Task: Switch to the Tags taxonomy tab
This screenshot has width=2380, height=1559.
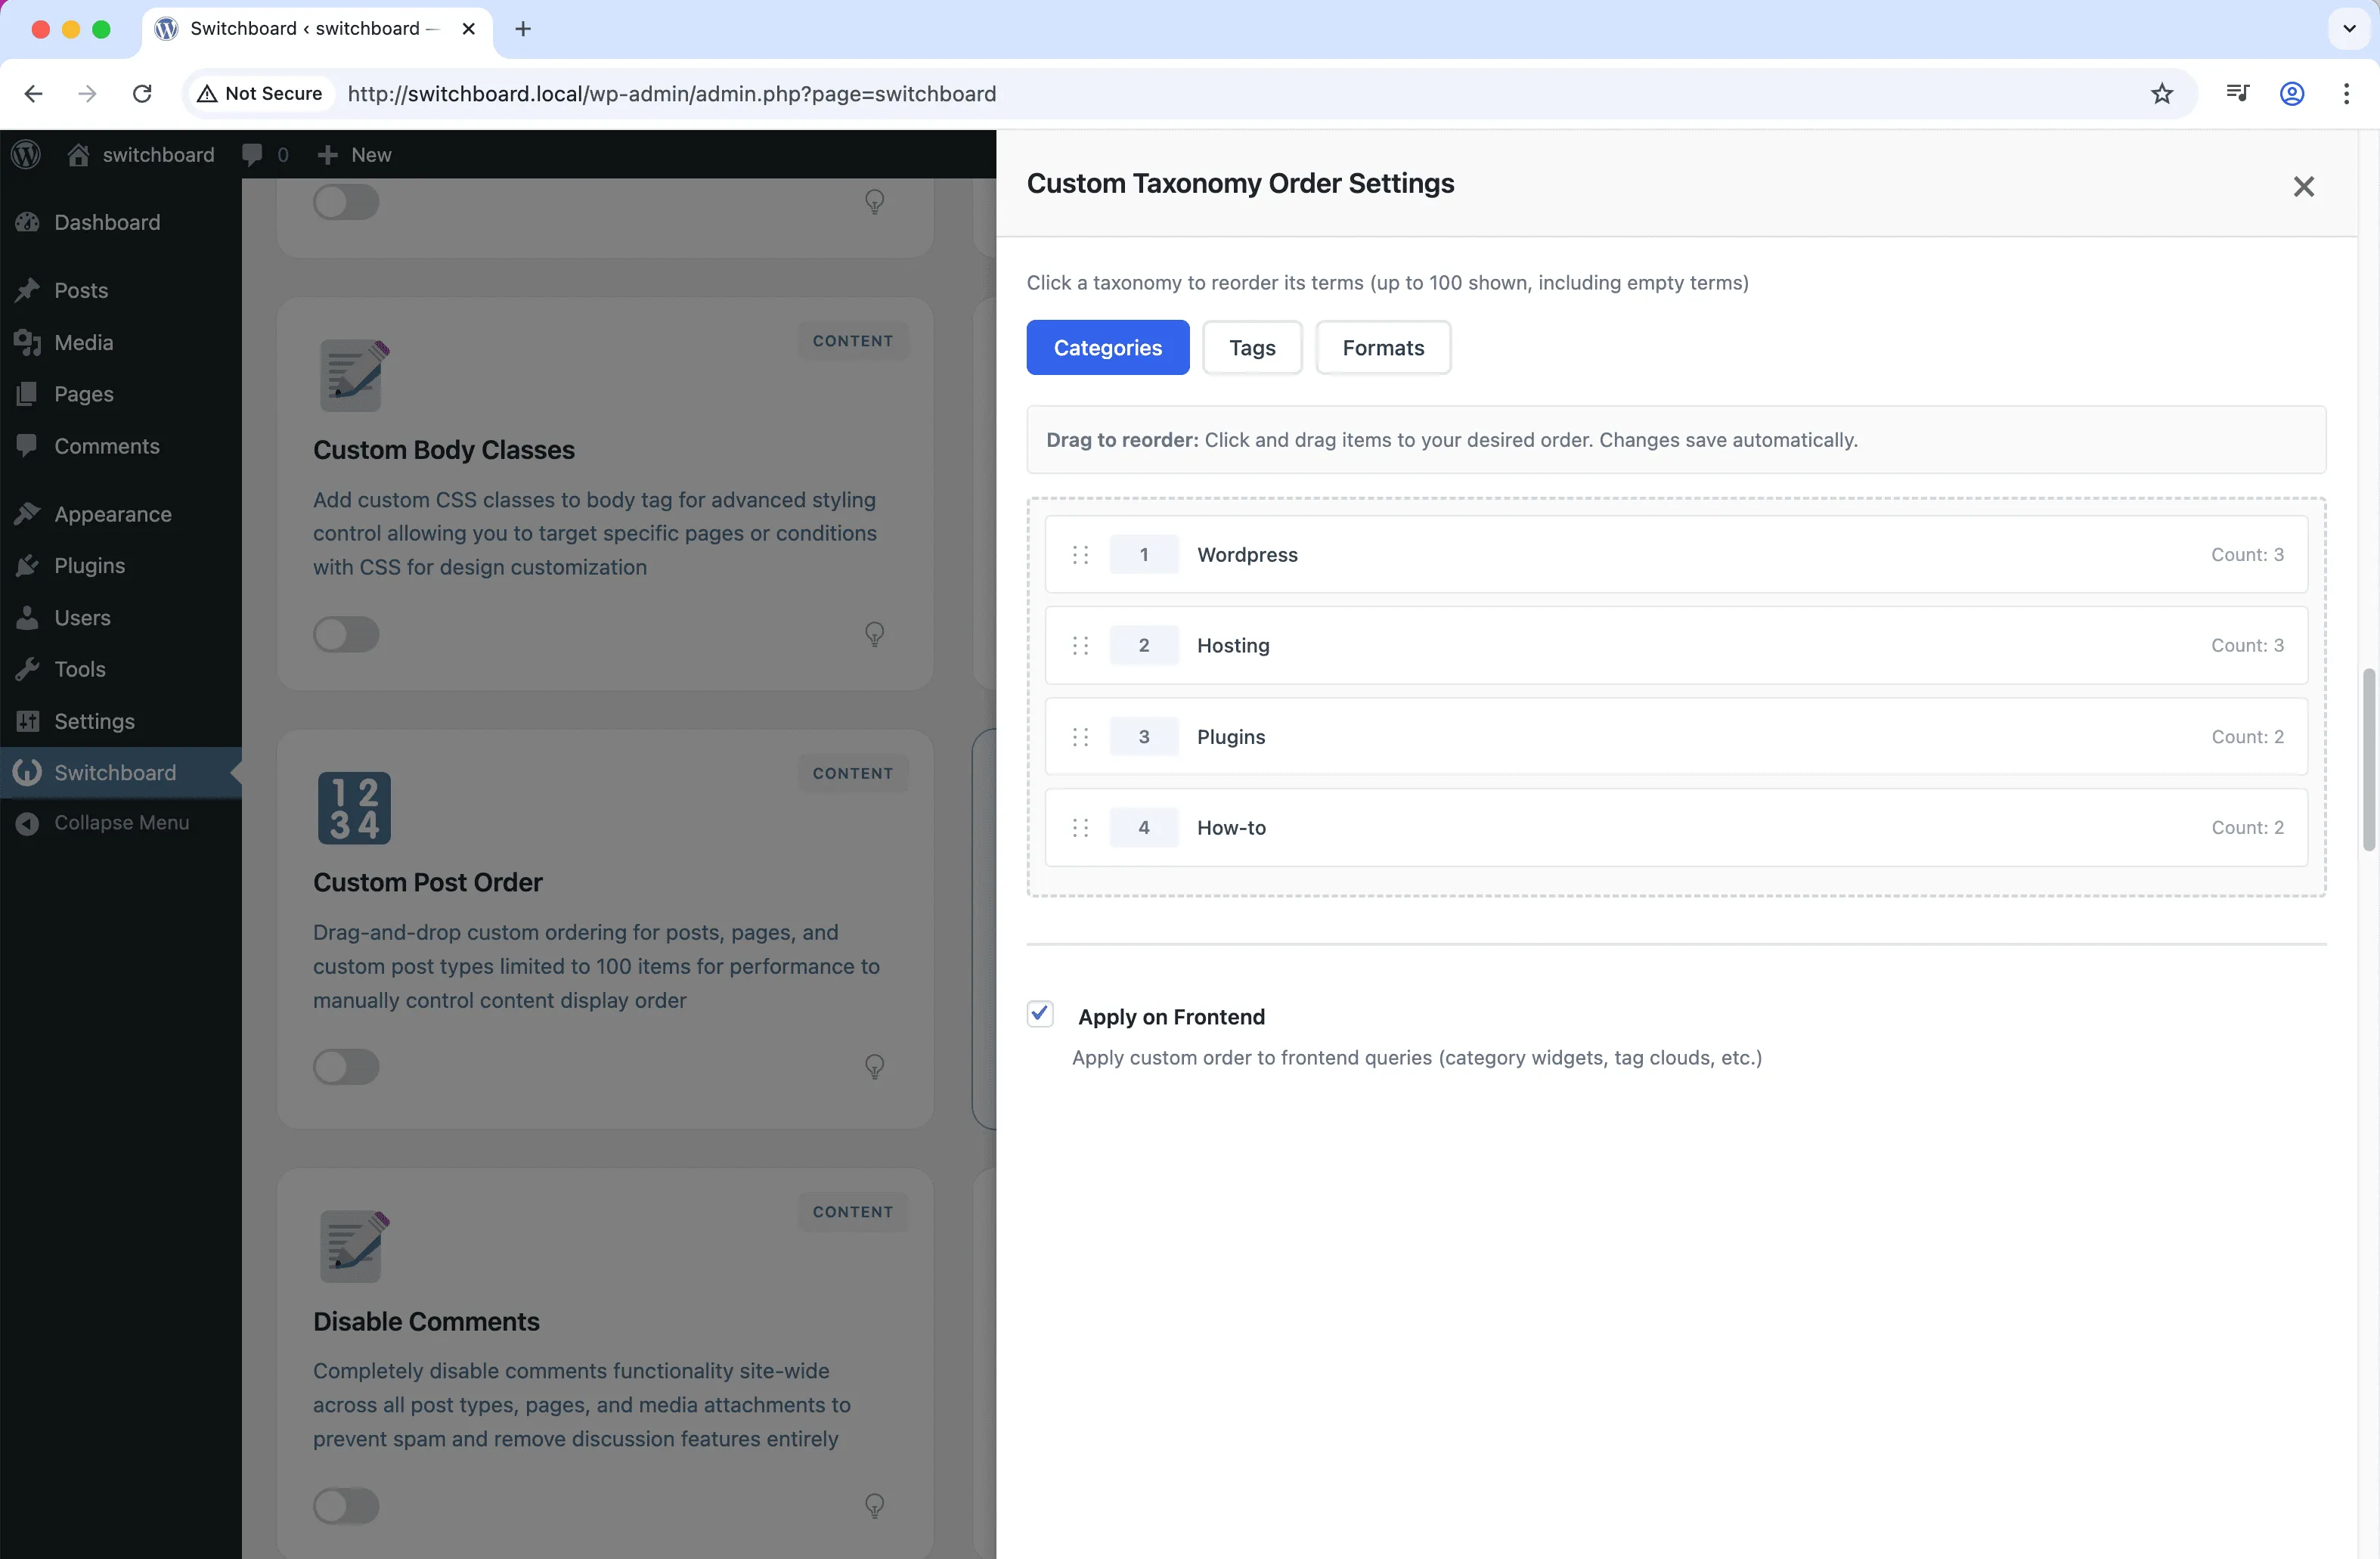Action: (x=1251, y=347)
